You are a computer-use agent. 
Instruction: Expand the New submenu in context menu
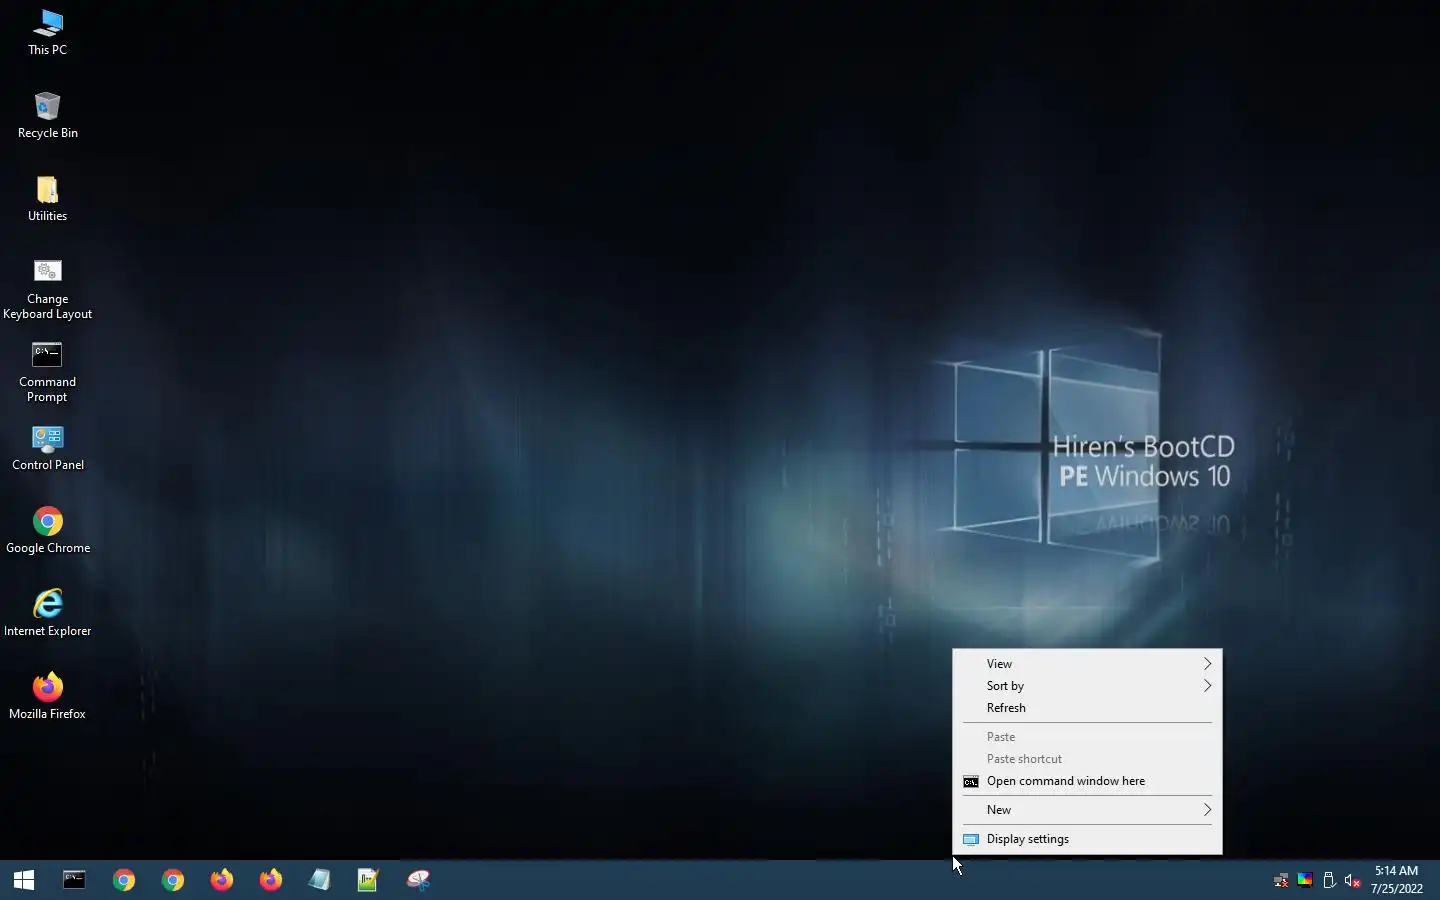click(x=1087, y=810)
